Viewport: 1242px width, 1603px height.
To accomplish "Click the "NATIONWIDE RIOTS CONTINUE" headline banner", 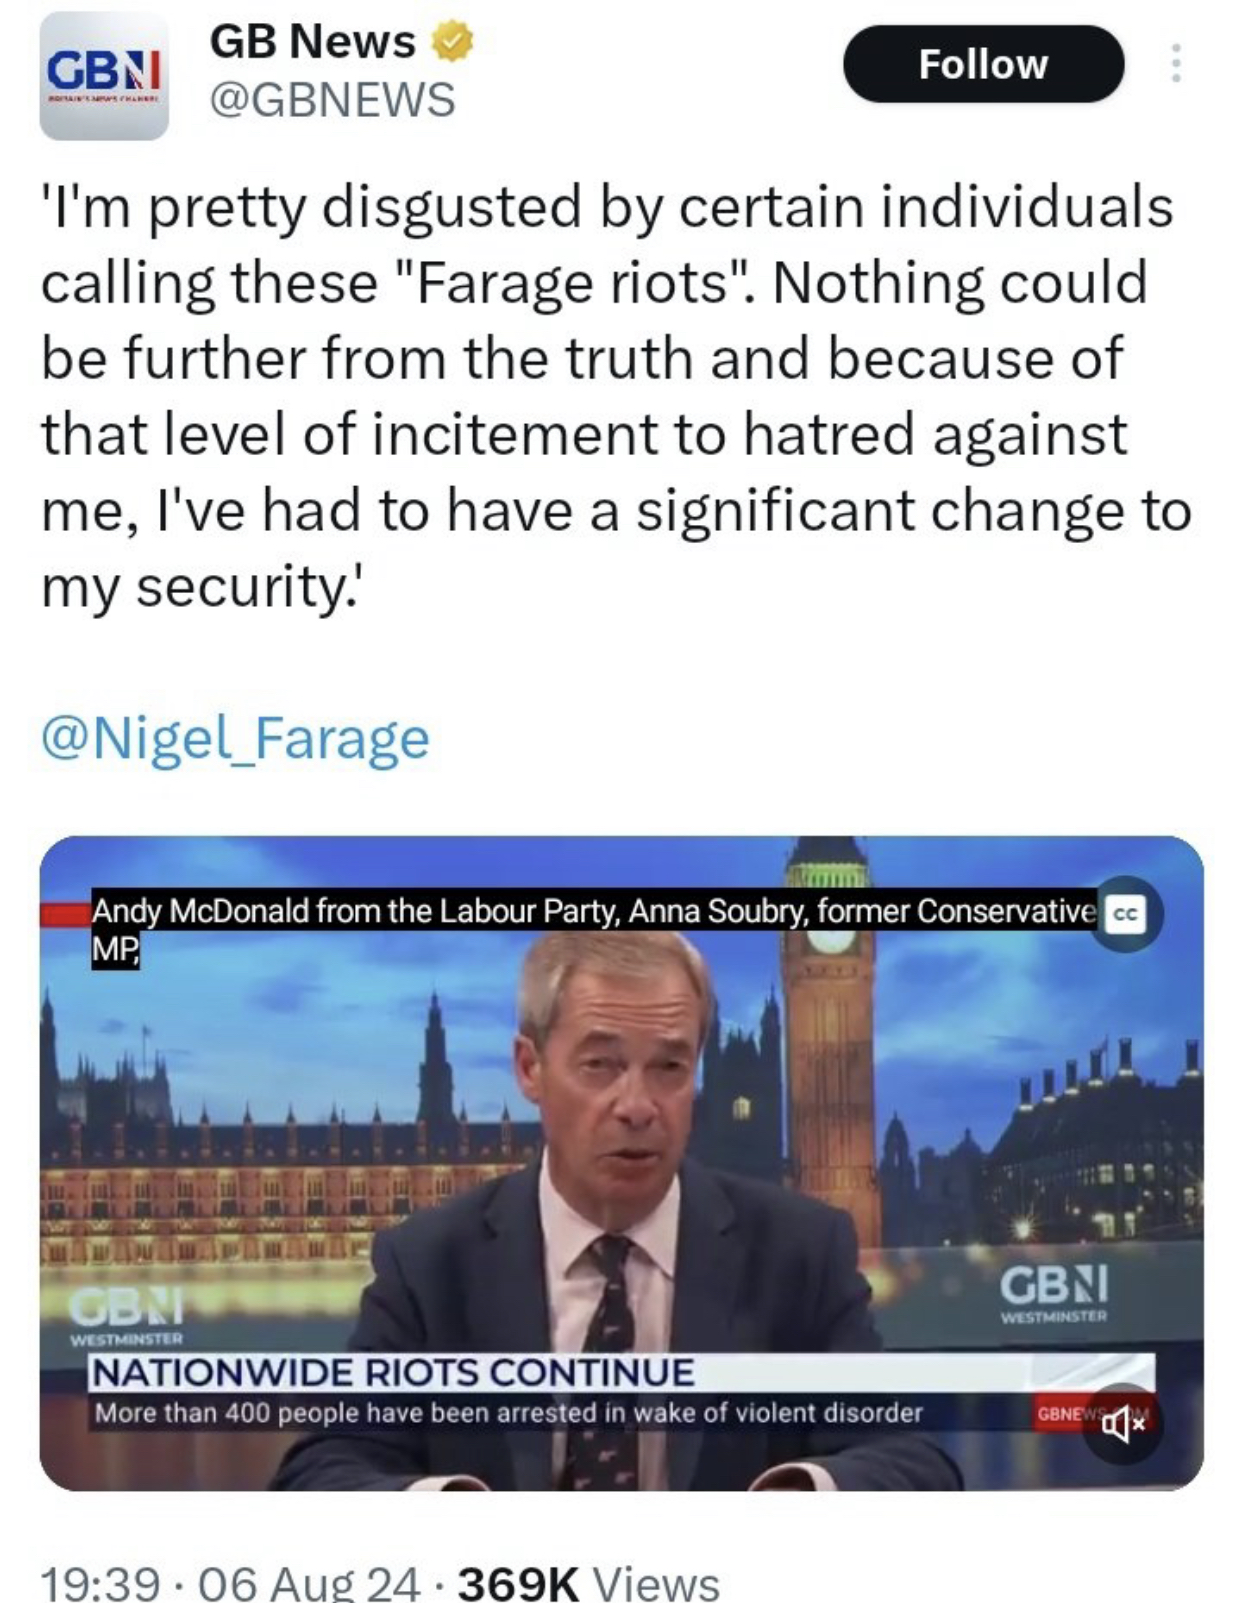I will pos(394,1372).
